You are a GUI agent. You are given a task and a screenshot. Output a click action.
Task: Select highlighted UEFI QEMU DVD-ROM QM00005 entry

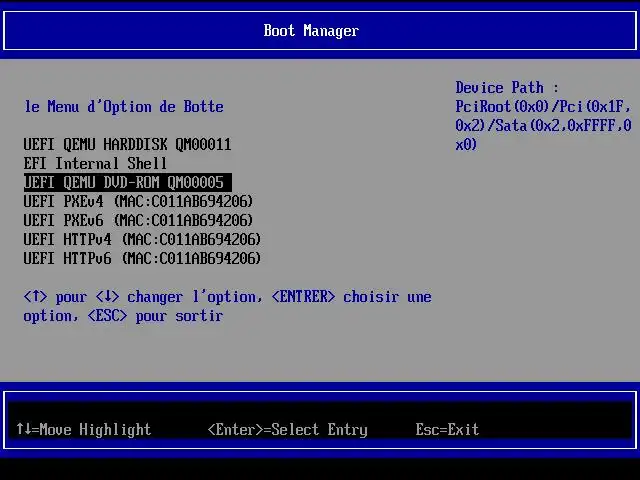pos(127,182)
